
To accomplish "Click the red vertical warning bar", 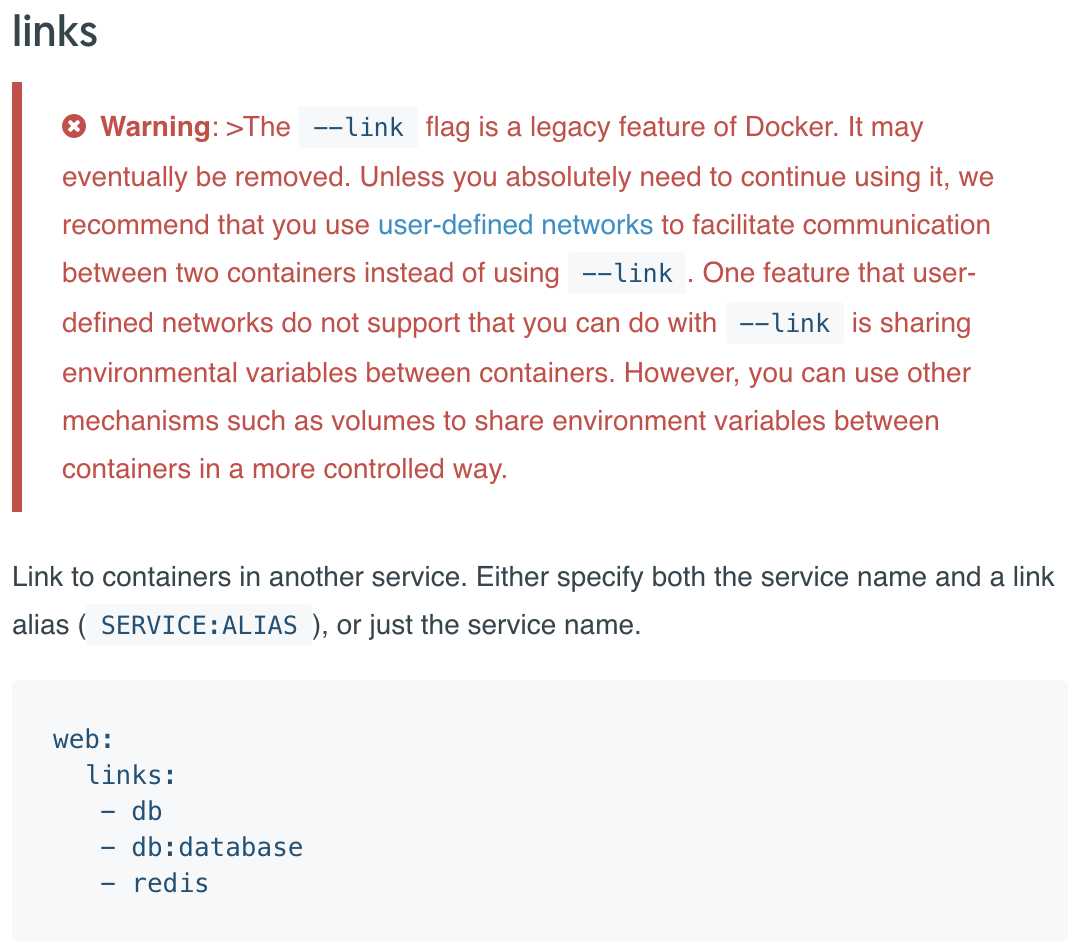I will 17,297.
